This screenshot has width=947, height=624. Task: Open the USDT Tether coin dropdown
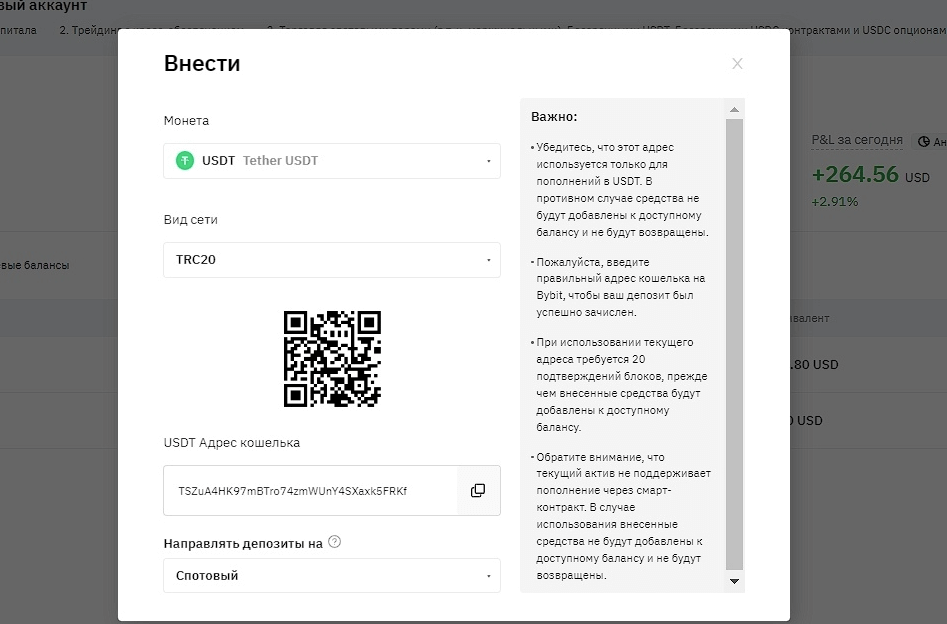point(330,160)
